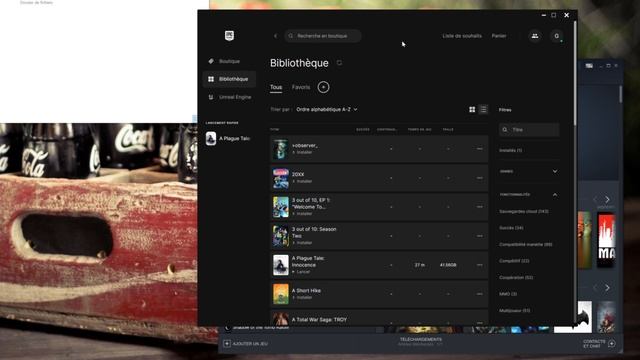Open the Panier cart link
640x360 pixels.
499,36
